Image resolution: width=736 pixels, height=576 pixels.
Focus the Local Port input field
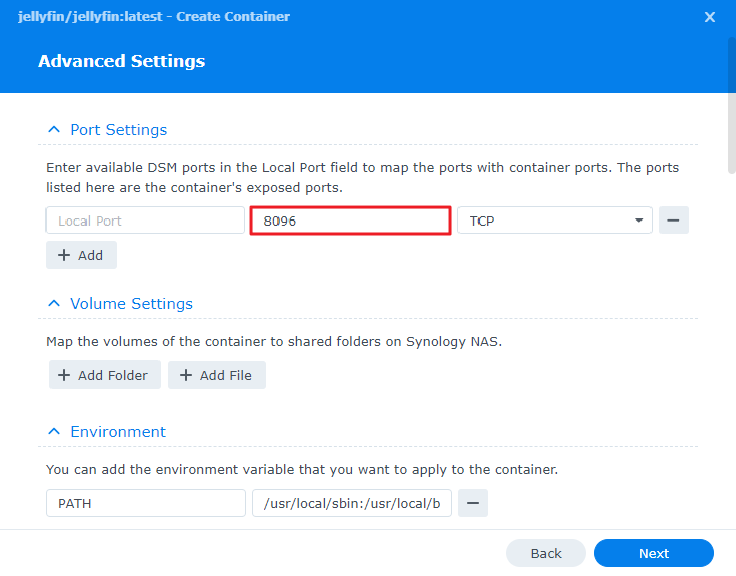145,220
